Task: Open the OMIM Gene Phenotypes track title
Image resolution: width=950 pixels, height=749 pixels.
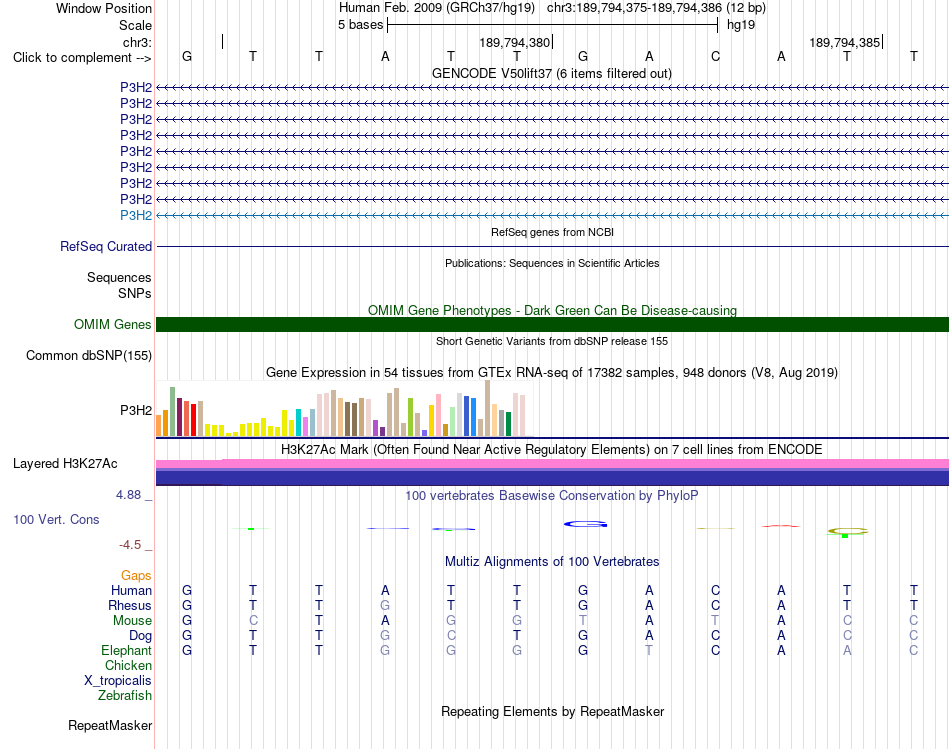Action: 552,310
